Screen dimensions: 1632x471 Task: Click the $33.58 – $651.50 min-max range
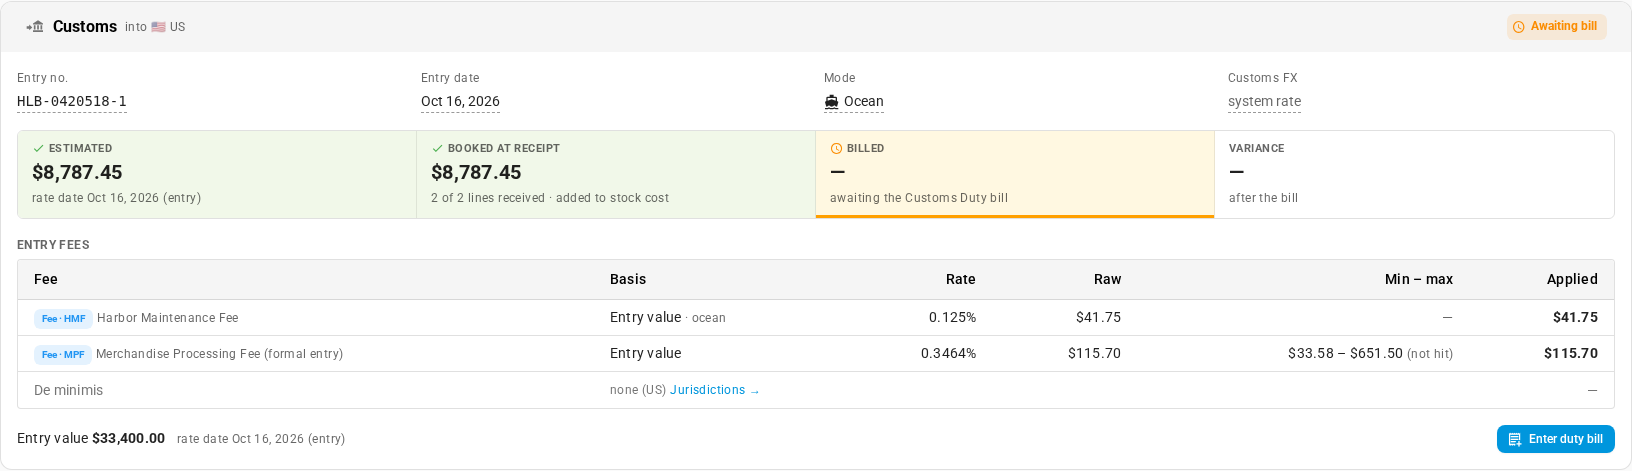point(1345,353)
